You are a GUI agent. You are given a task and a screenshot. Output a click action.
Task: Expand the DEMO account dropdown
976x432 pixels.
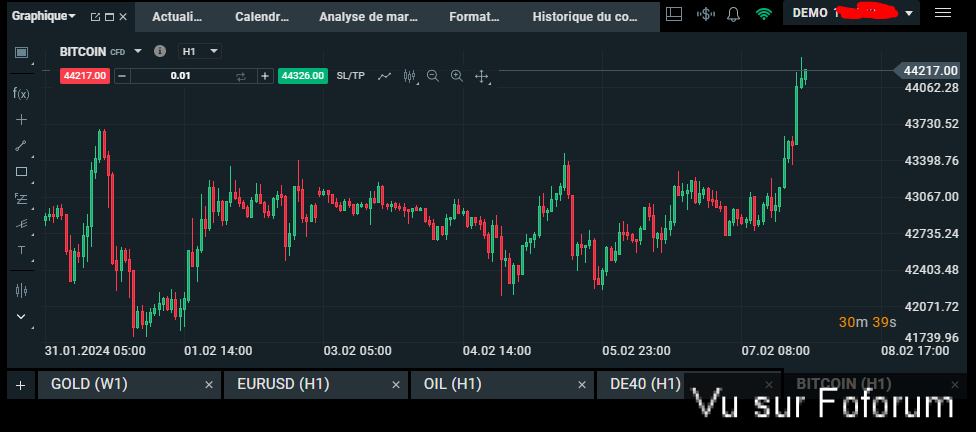908,13
